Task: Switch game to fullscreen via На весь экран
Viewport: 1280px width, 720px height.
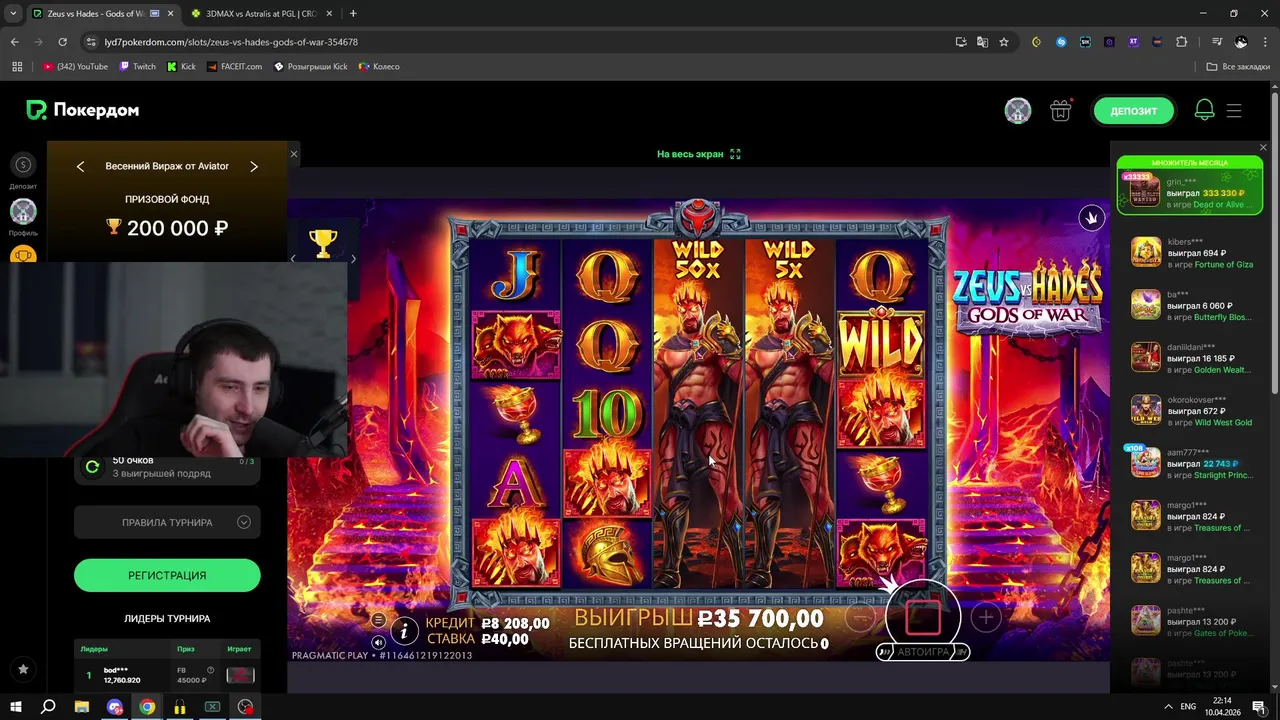Action: (x=699, y=154)
